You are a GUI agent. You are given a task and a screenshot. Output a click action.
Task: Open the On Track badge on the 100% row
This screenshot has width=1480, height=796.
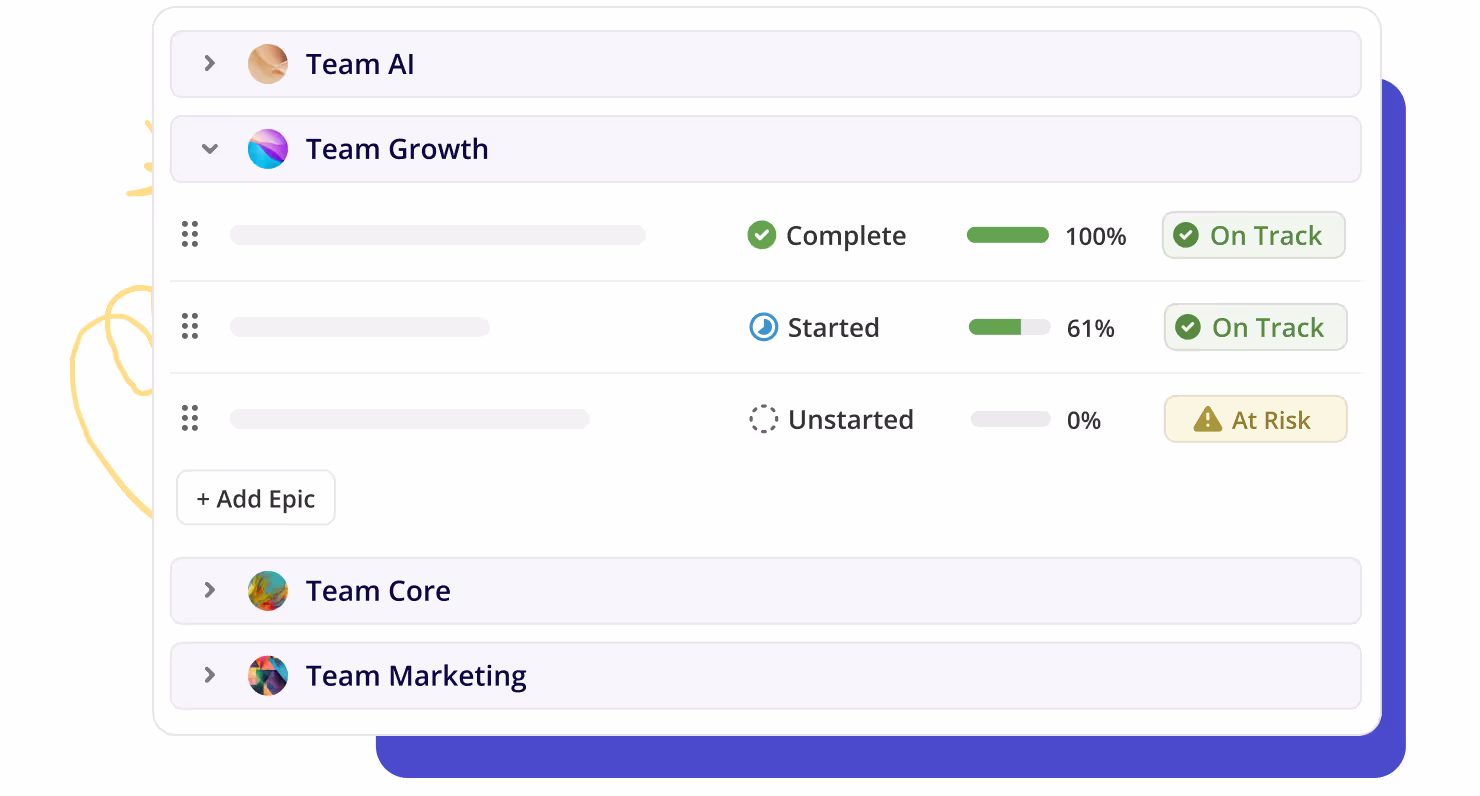pos(1254,235)
